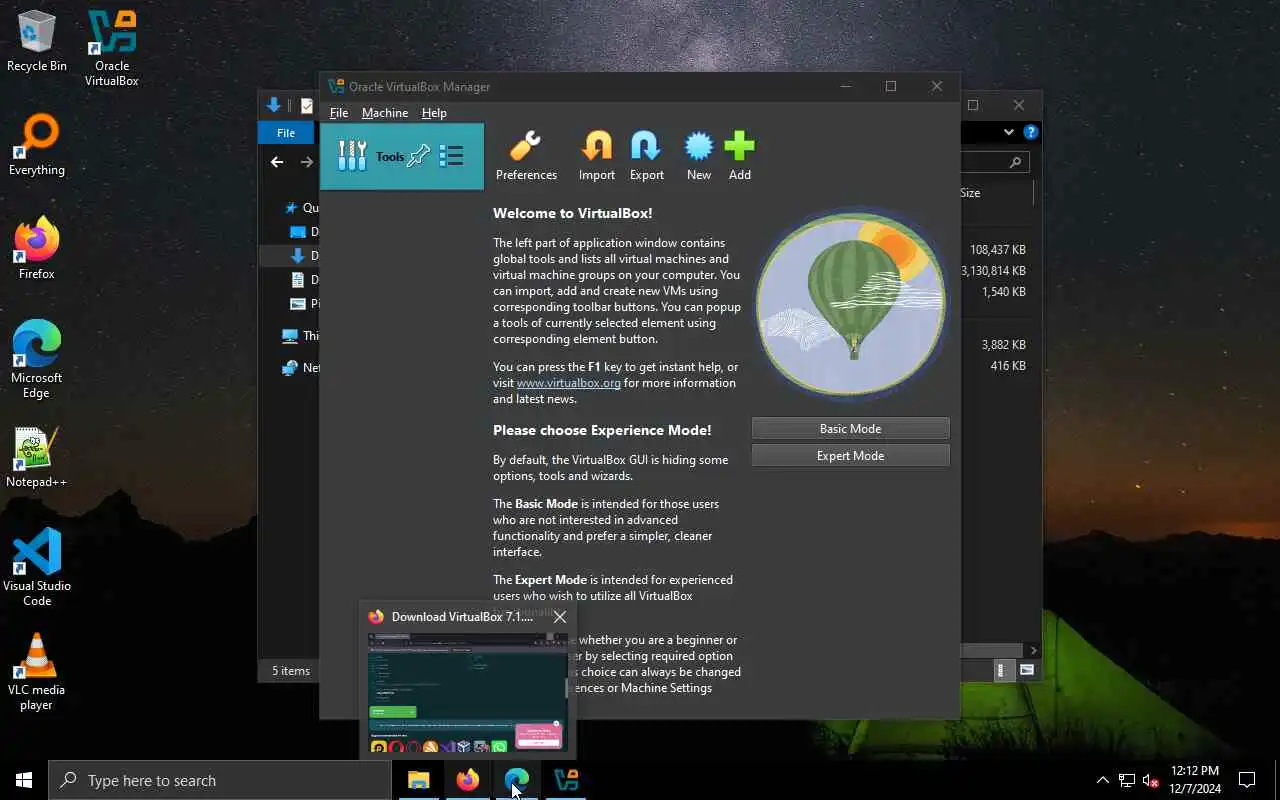Go back in File Explorer
The image size is (1280, 800).
coord(277,162)
